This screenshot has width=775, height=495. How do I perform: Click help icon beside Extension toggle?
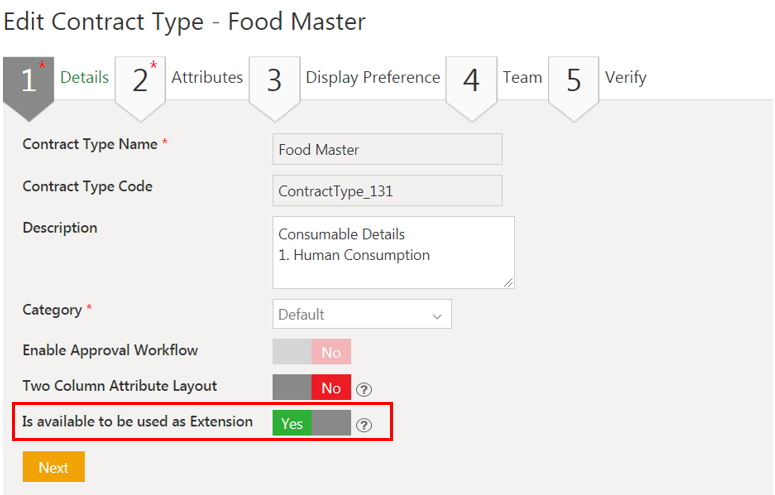pyautogui.click(x=364, y=424)
